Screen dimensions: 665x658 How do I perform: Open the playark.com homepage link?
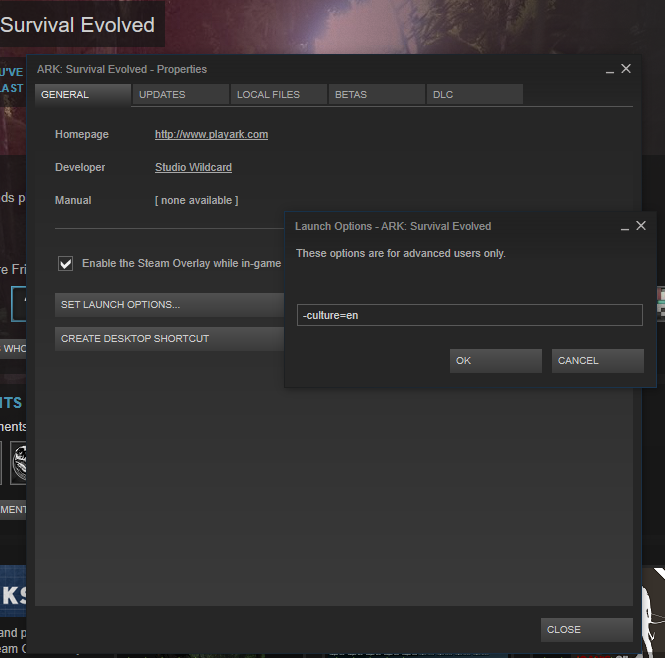pyautogui.click(x=211, y=134)
